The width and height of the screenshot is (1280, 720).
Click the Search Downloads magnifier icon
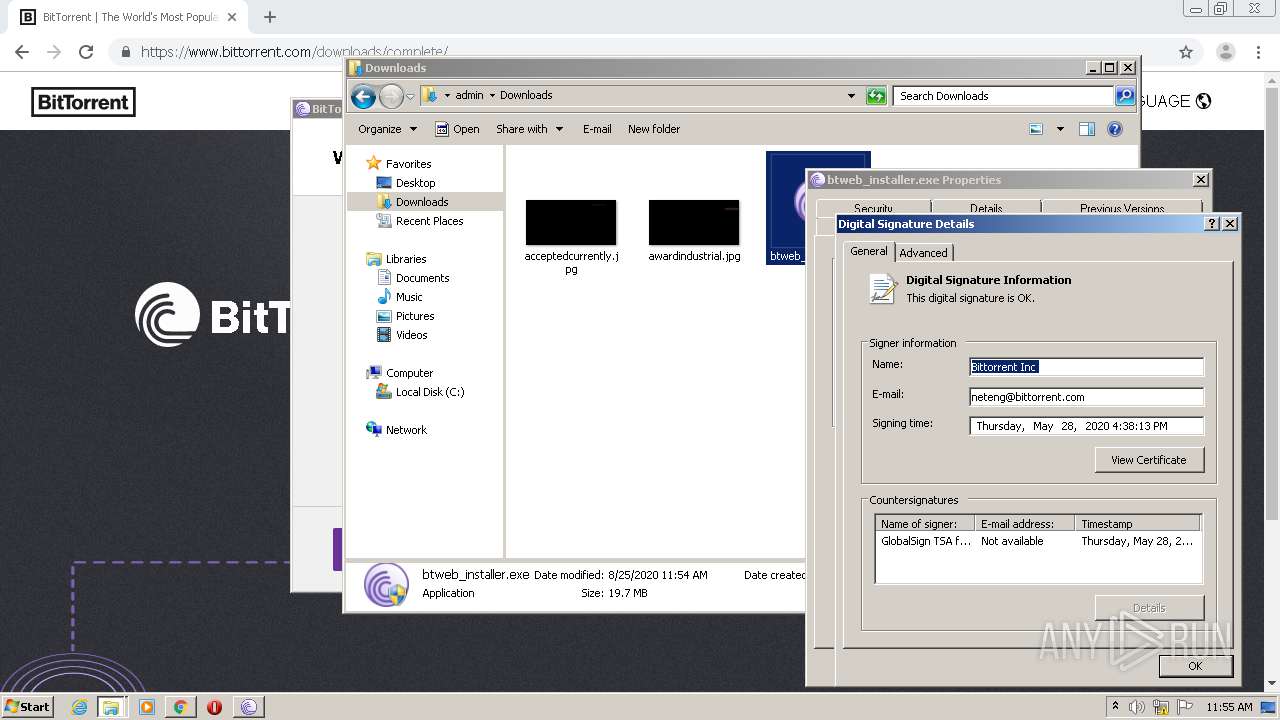coord(1125,96)
